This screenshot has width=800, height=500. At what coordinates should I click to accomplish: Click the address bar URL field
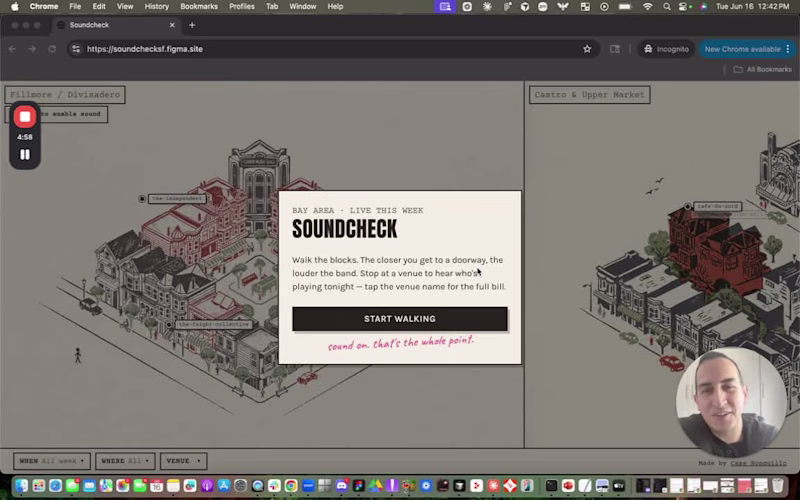pyautogui.click(x=332, y=49)
